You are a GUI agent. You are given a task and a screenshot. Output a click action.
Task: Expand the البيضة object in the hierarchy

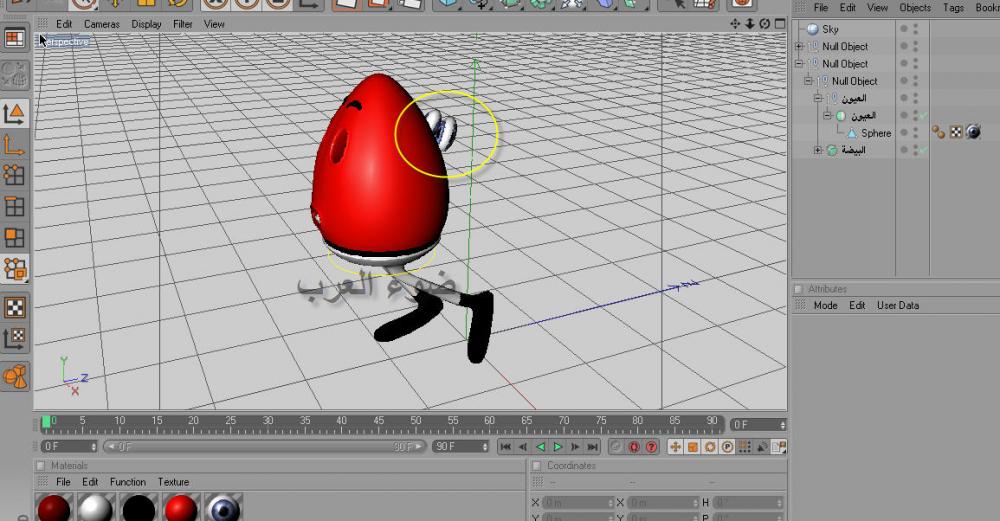coord(818,150)
